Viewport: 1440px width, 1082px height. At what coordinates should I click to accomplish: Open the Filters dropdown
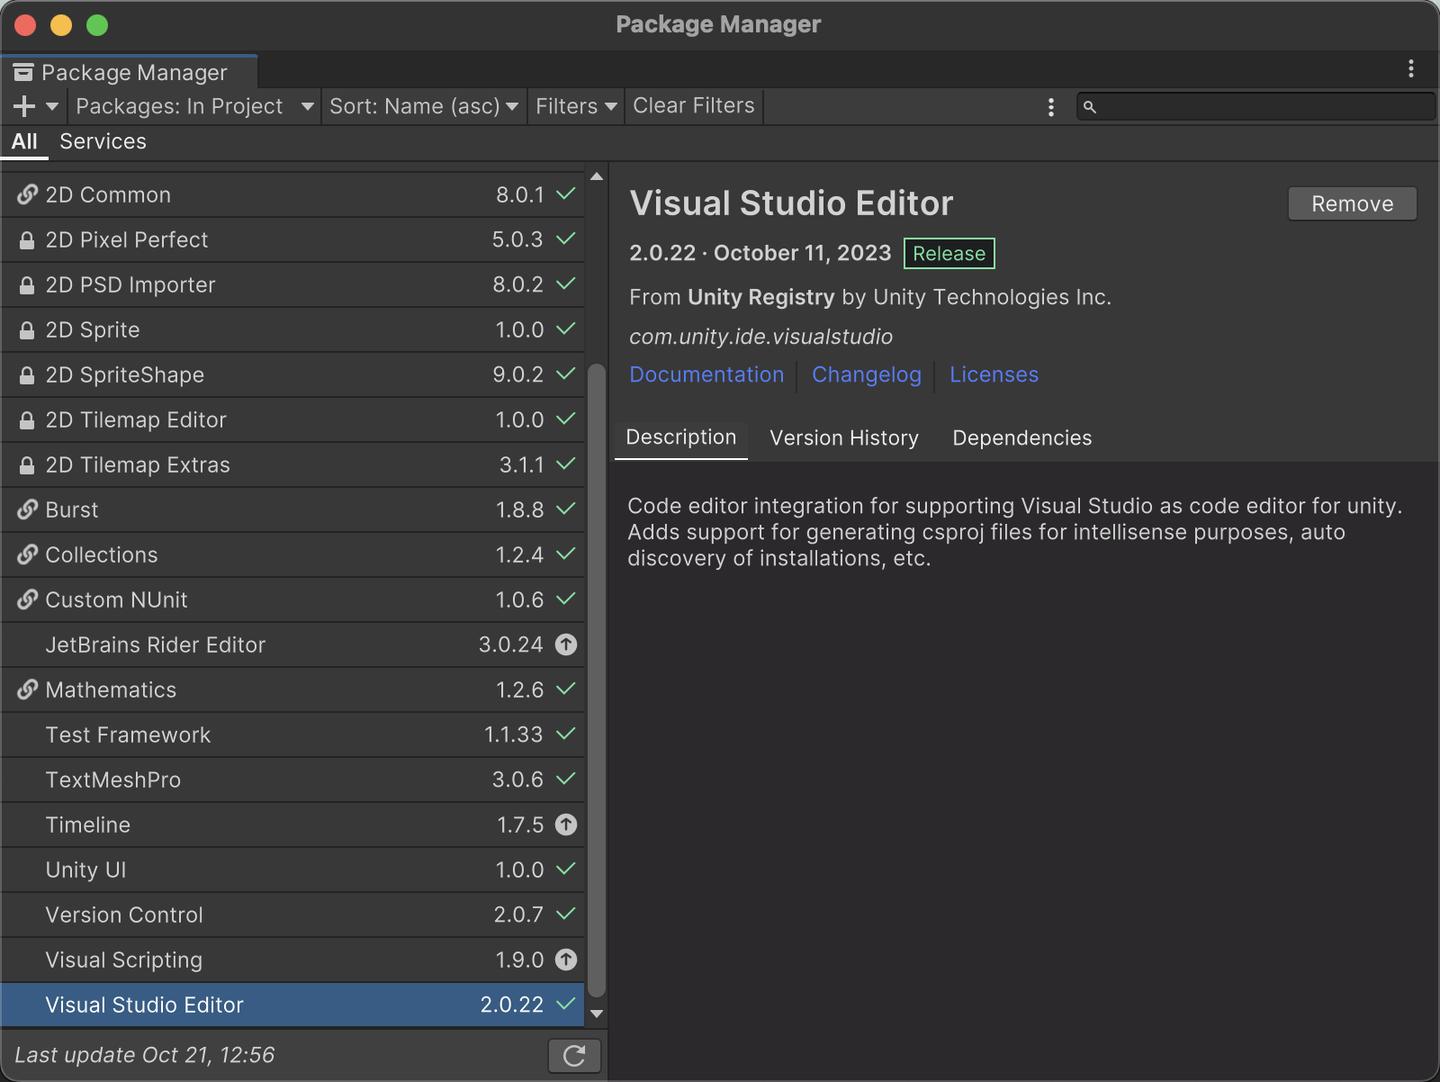(x=575, y=106)
